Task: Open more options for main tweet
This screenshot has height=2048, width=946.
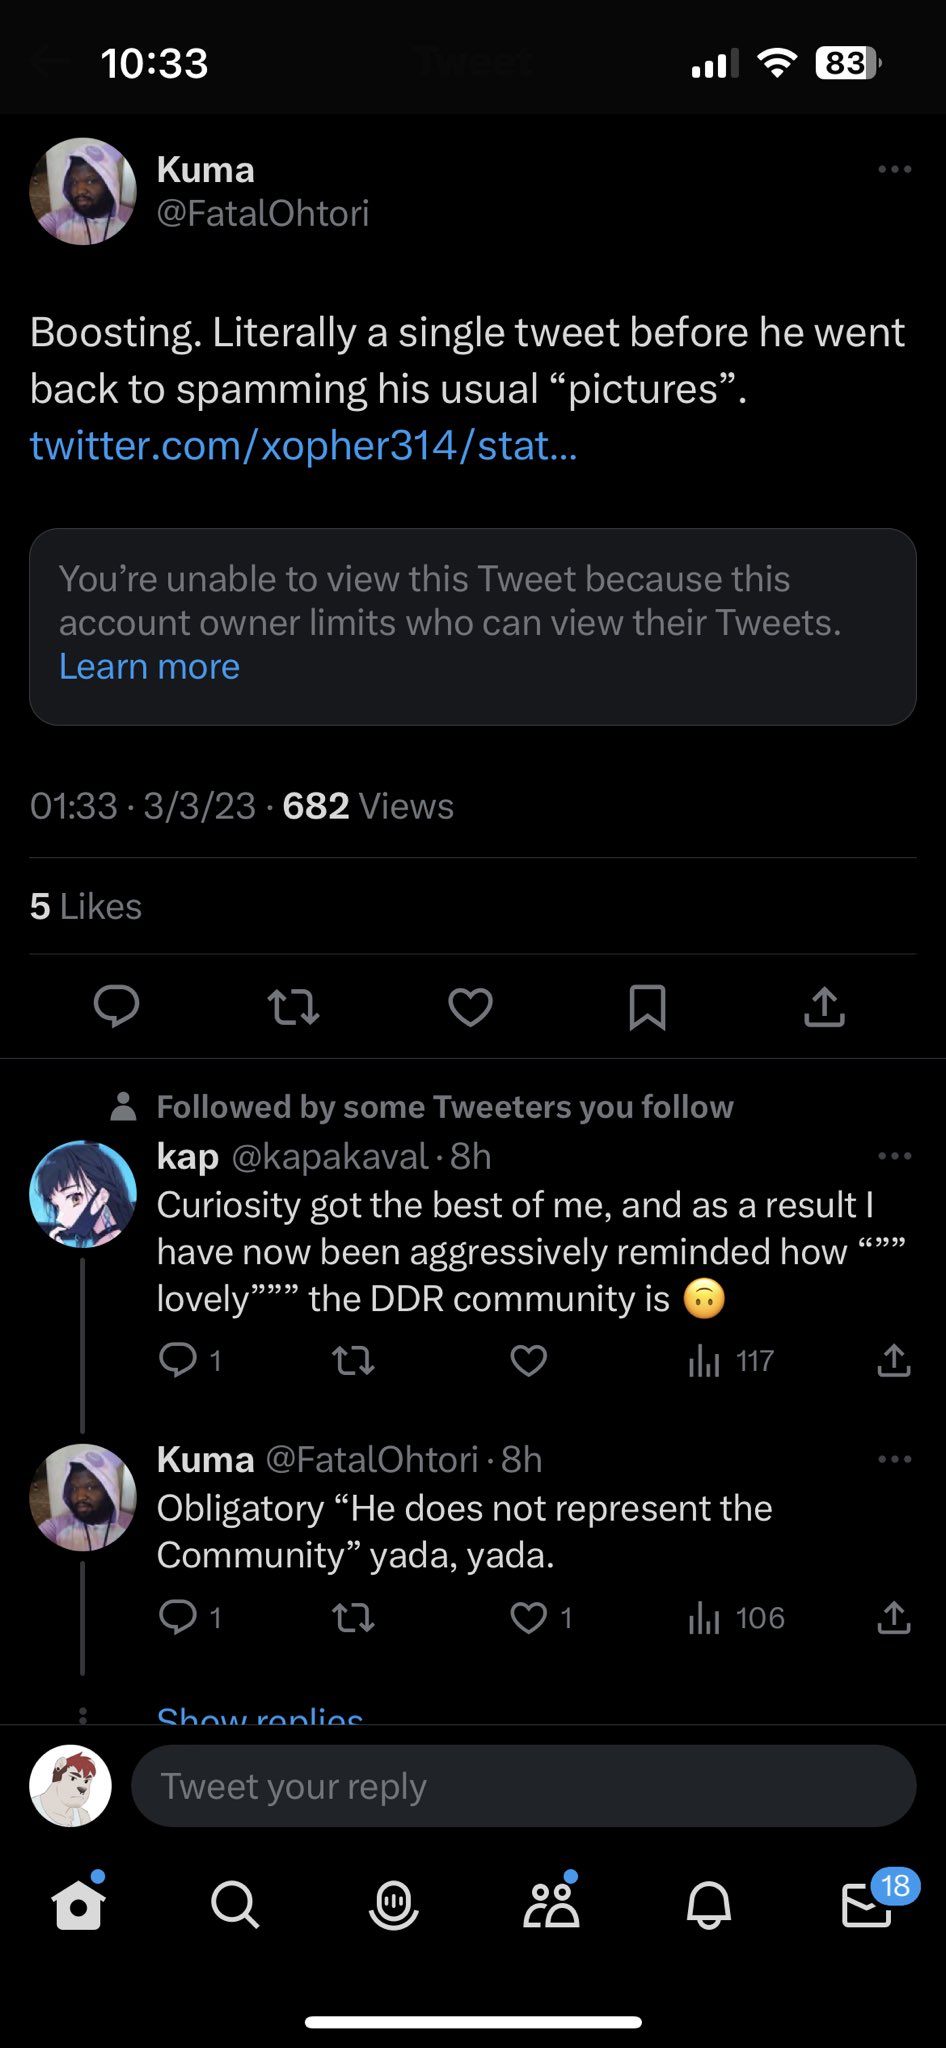Action: [894, 169]
